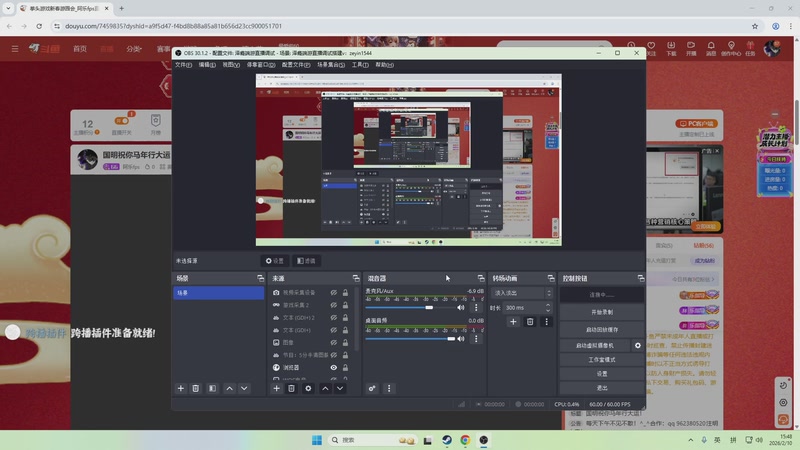Screen dimensions: 800x450
Task: Adjust the 300 ms duration stepper arrows
Action: [x=548, y=308]
